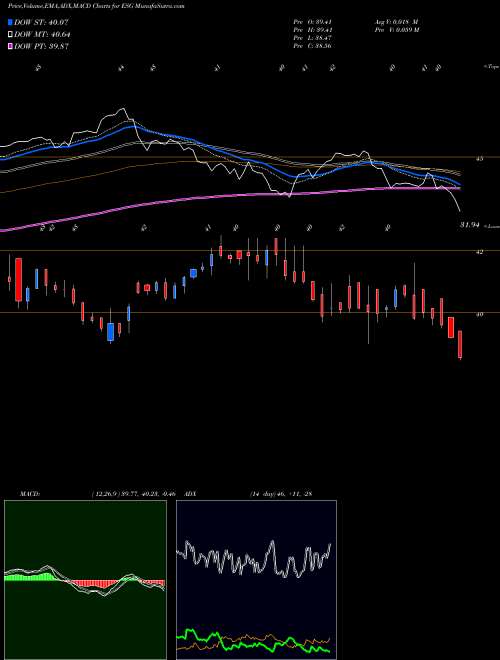Click the 'Pre V: 0.059 M' volume value
The height and width of the screenshot is (660, 500).
396,30
